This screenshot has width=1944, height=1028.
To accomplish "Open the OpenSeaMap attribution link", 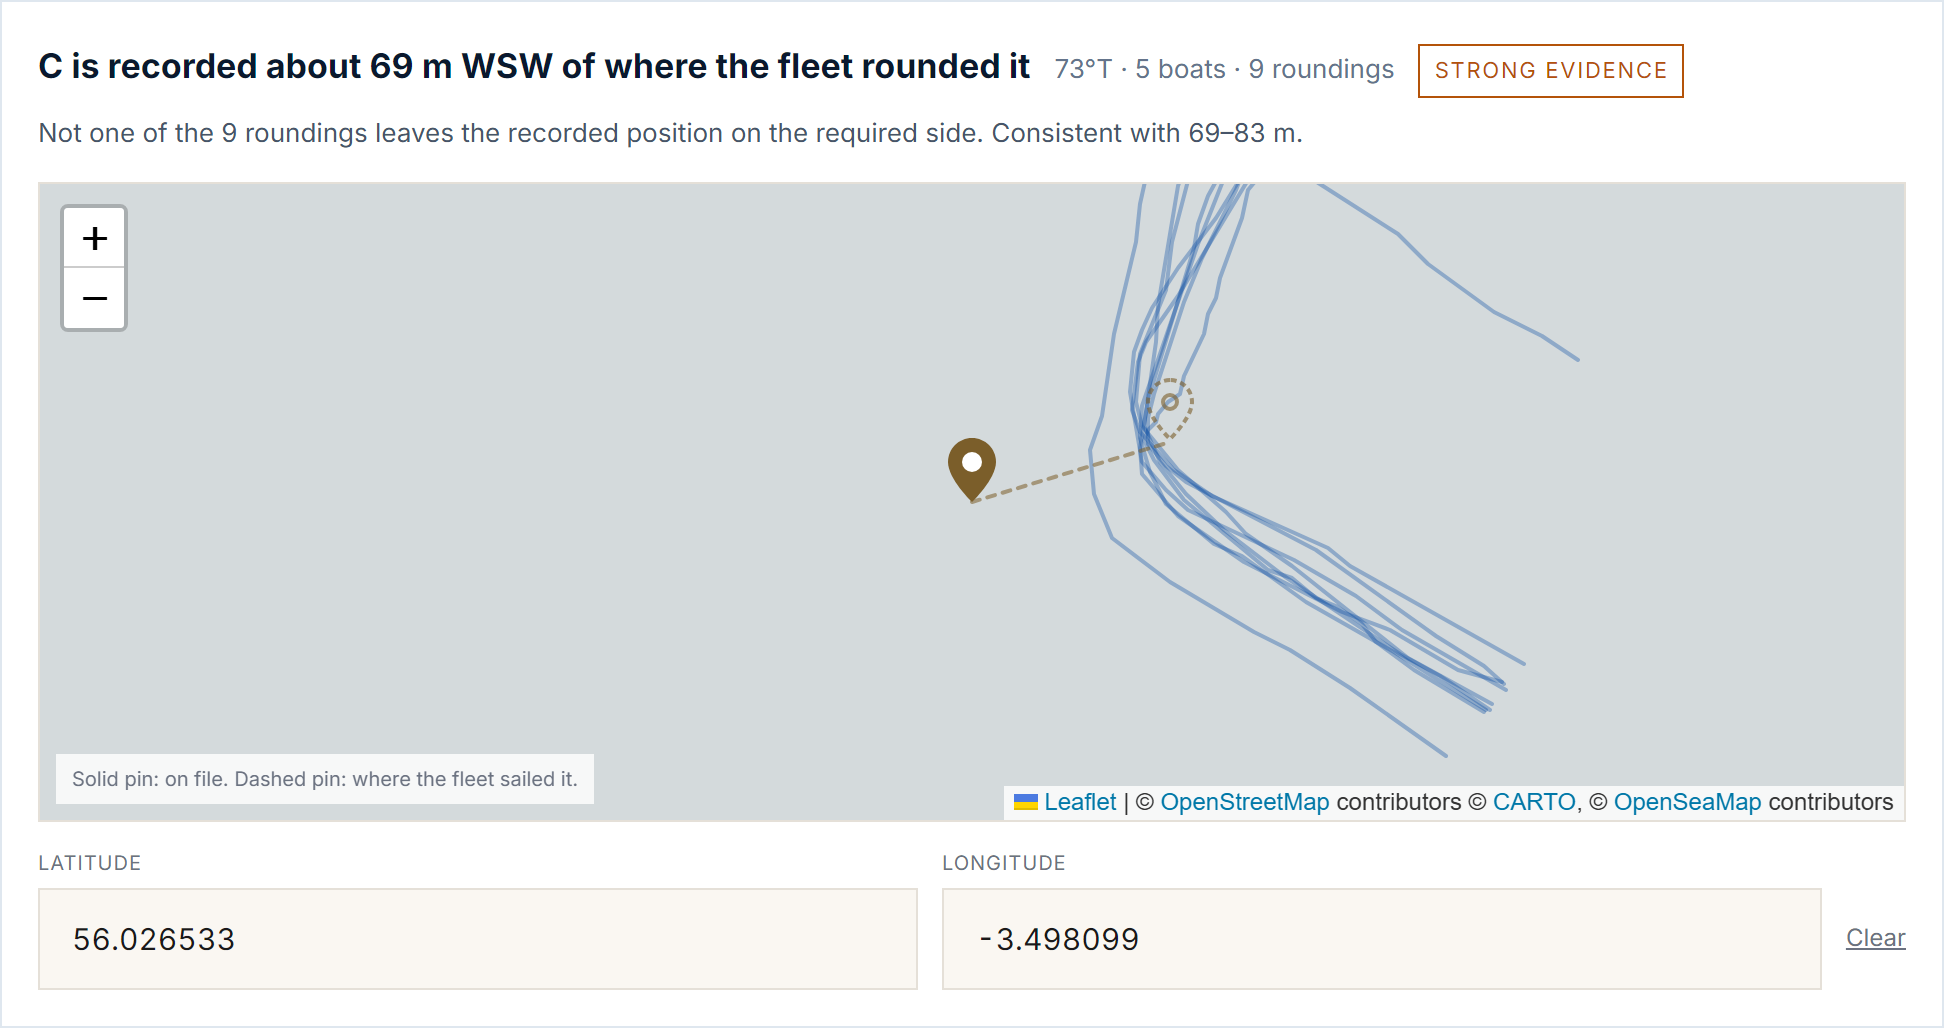I will click(x=1687, y=802).
